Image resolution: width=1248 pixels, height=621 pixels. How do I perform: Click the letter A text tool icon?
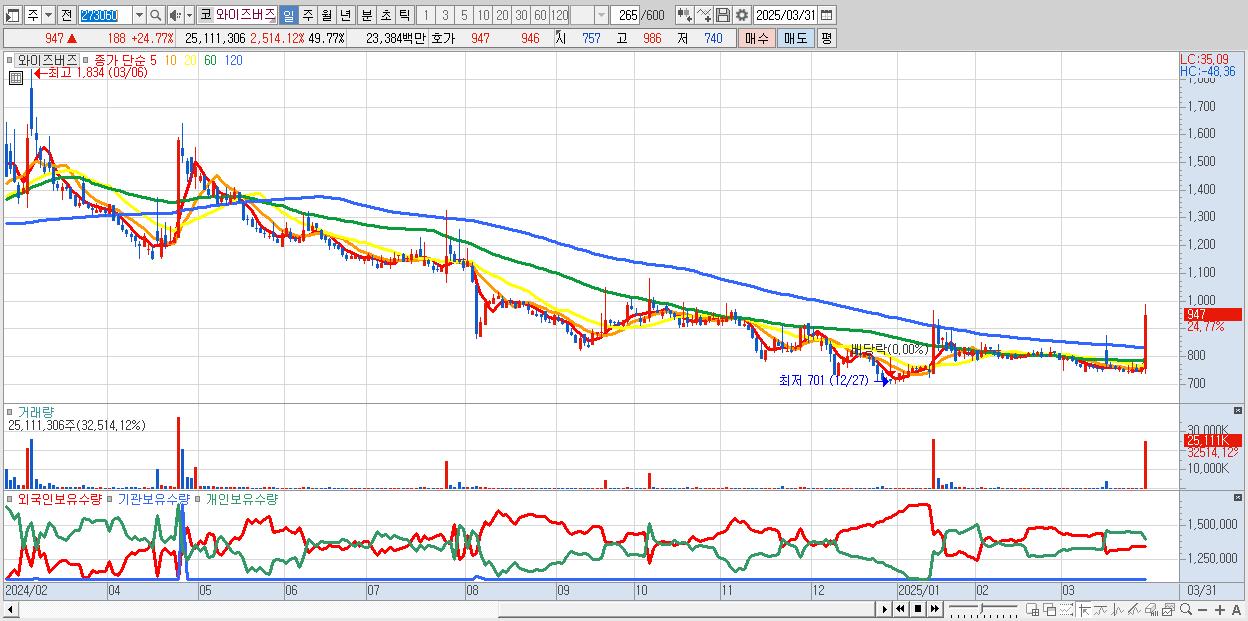[x=1236, y=610]
